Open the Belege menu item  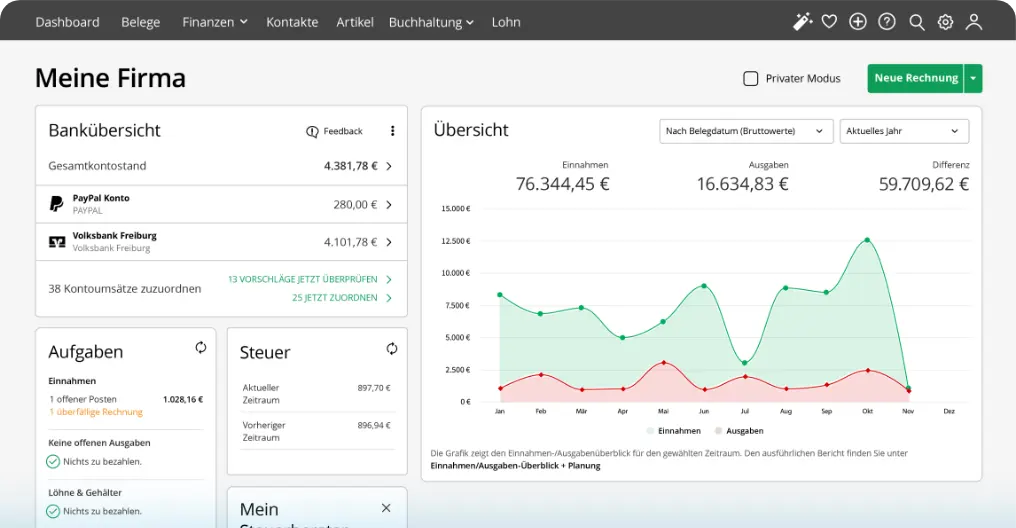click(x=140, y=22)
